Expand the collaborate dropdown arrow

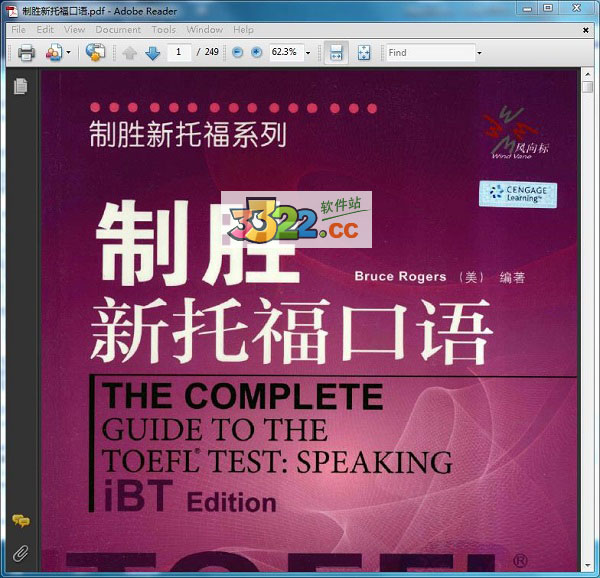(68, 52)
